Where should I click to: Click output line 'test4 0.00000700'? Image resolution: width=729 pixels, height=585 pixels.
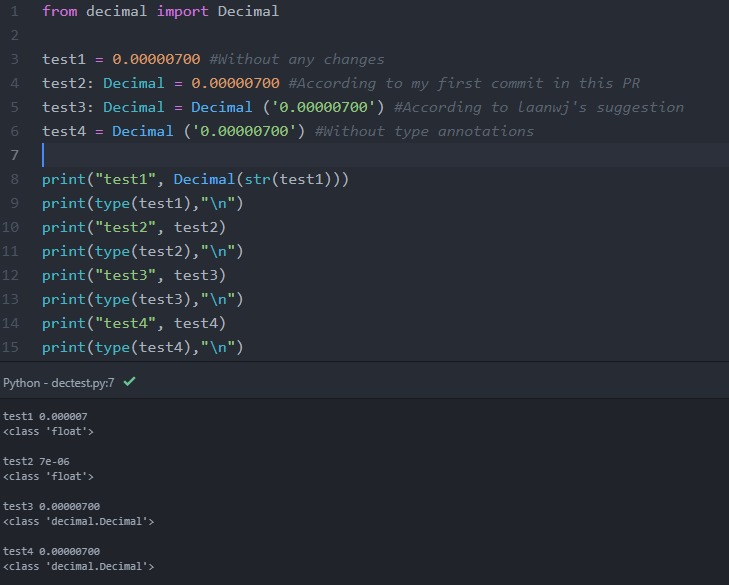[52, 551]
